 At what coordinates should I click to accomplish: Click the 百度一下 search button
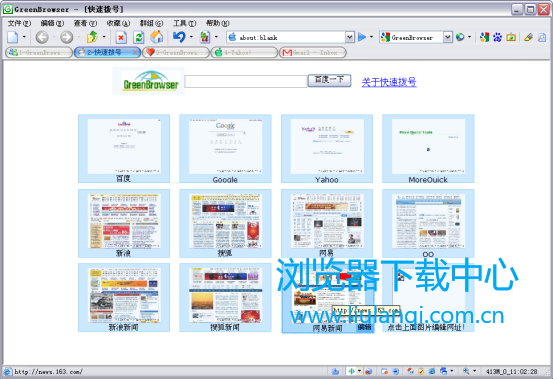point(329,80)
